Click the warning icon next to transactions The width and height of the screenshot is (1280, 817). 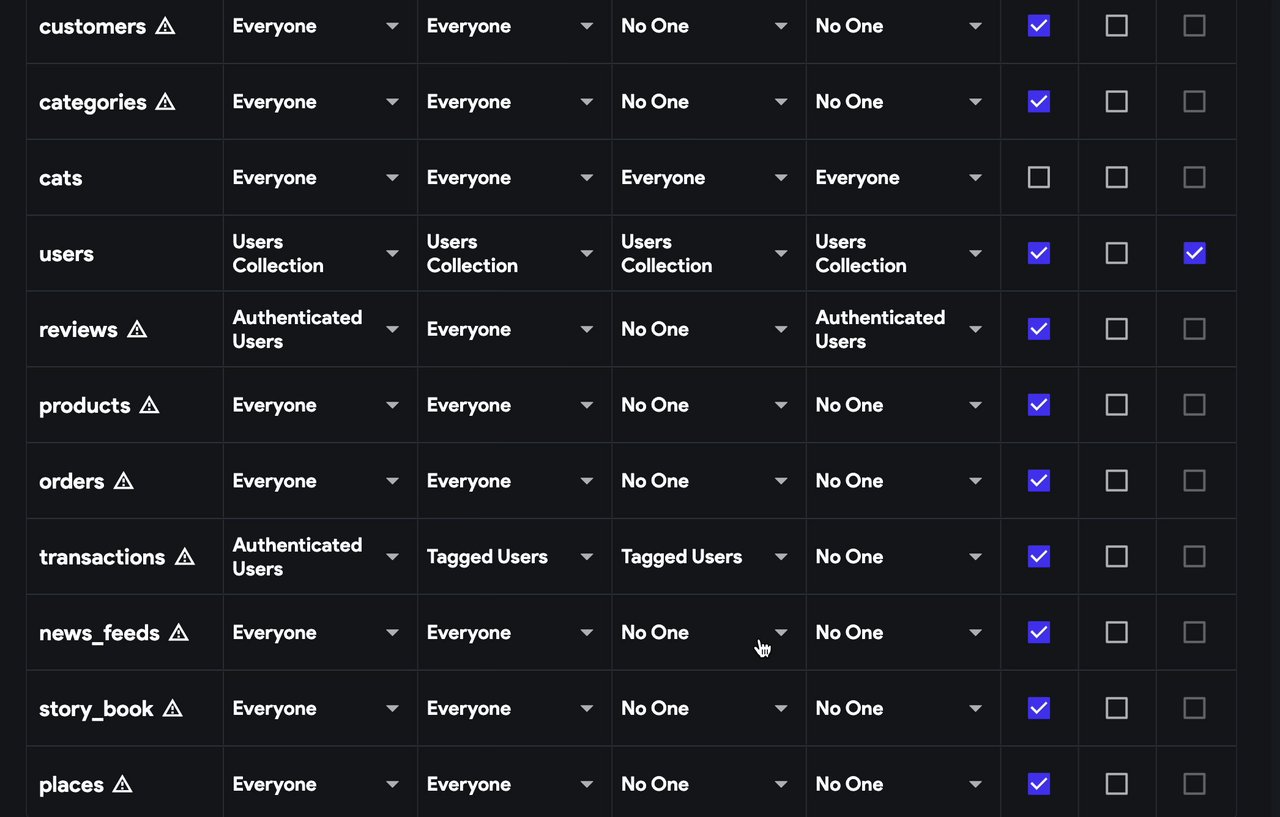click(x=185, y=557)
